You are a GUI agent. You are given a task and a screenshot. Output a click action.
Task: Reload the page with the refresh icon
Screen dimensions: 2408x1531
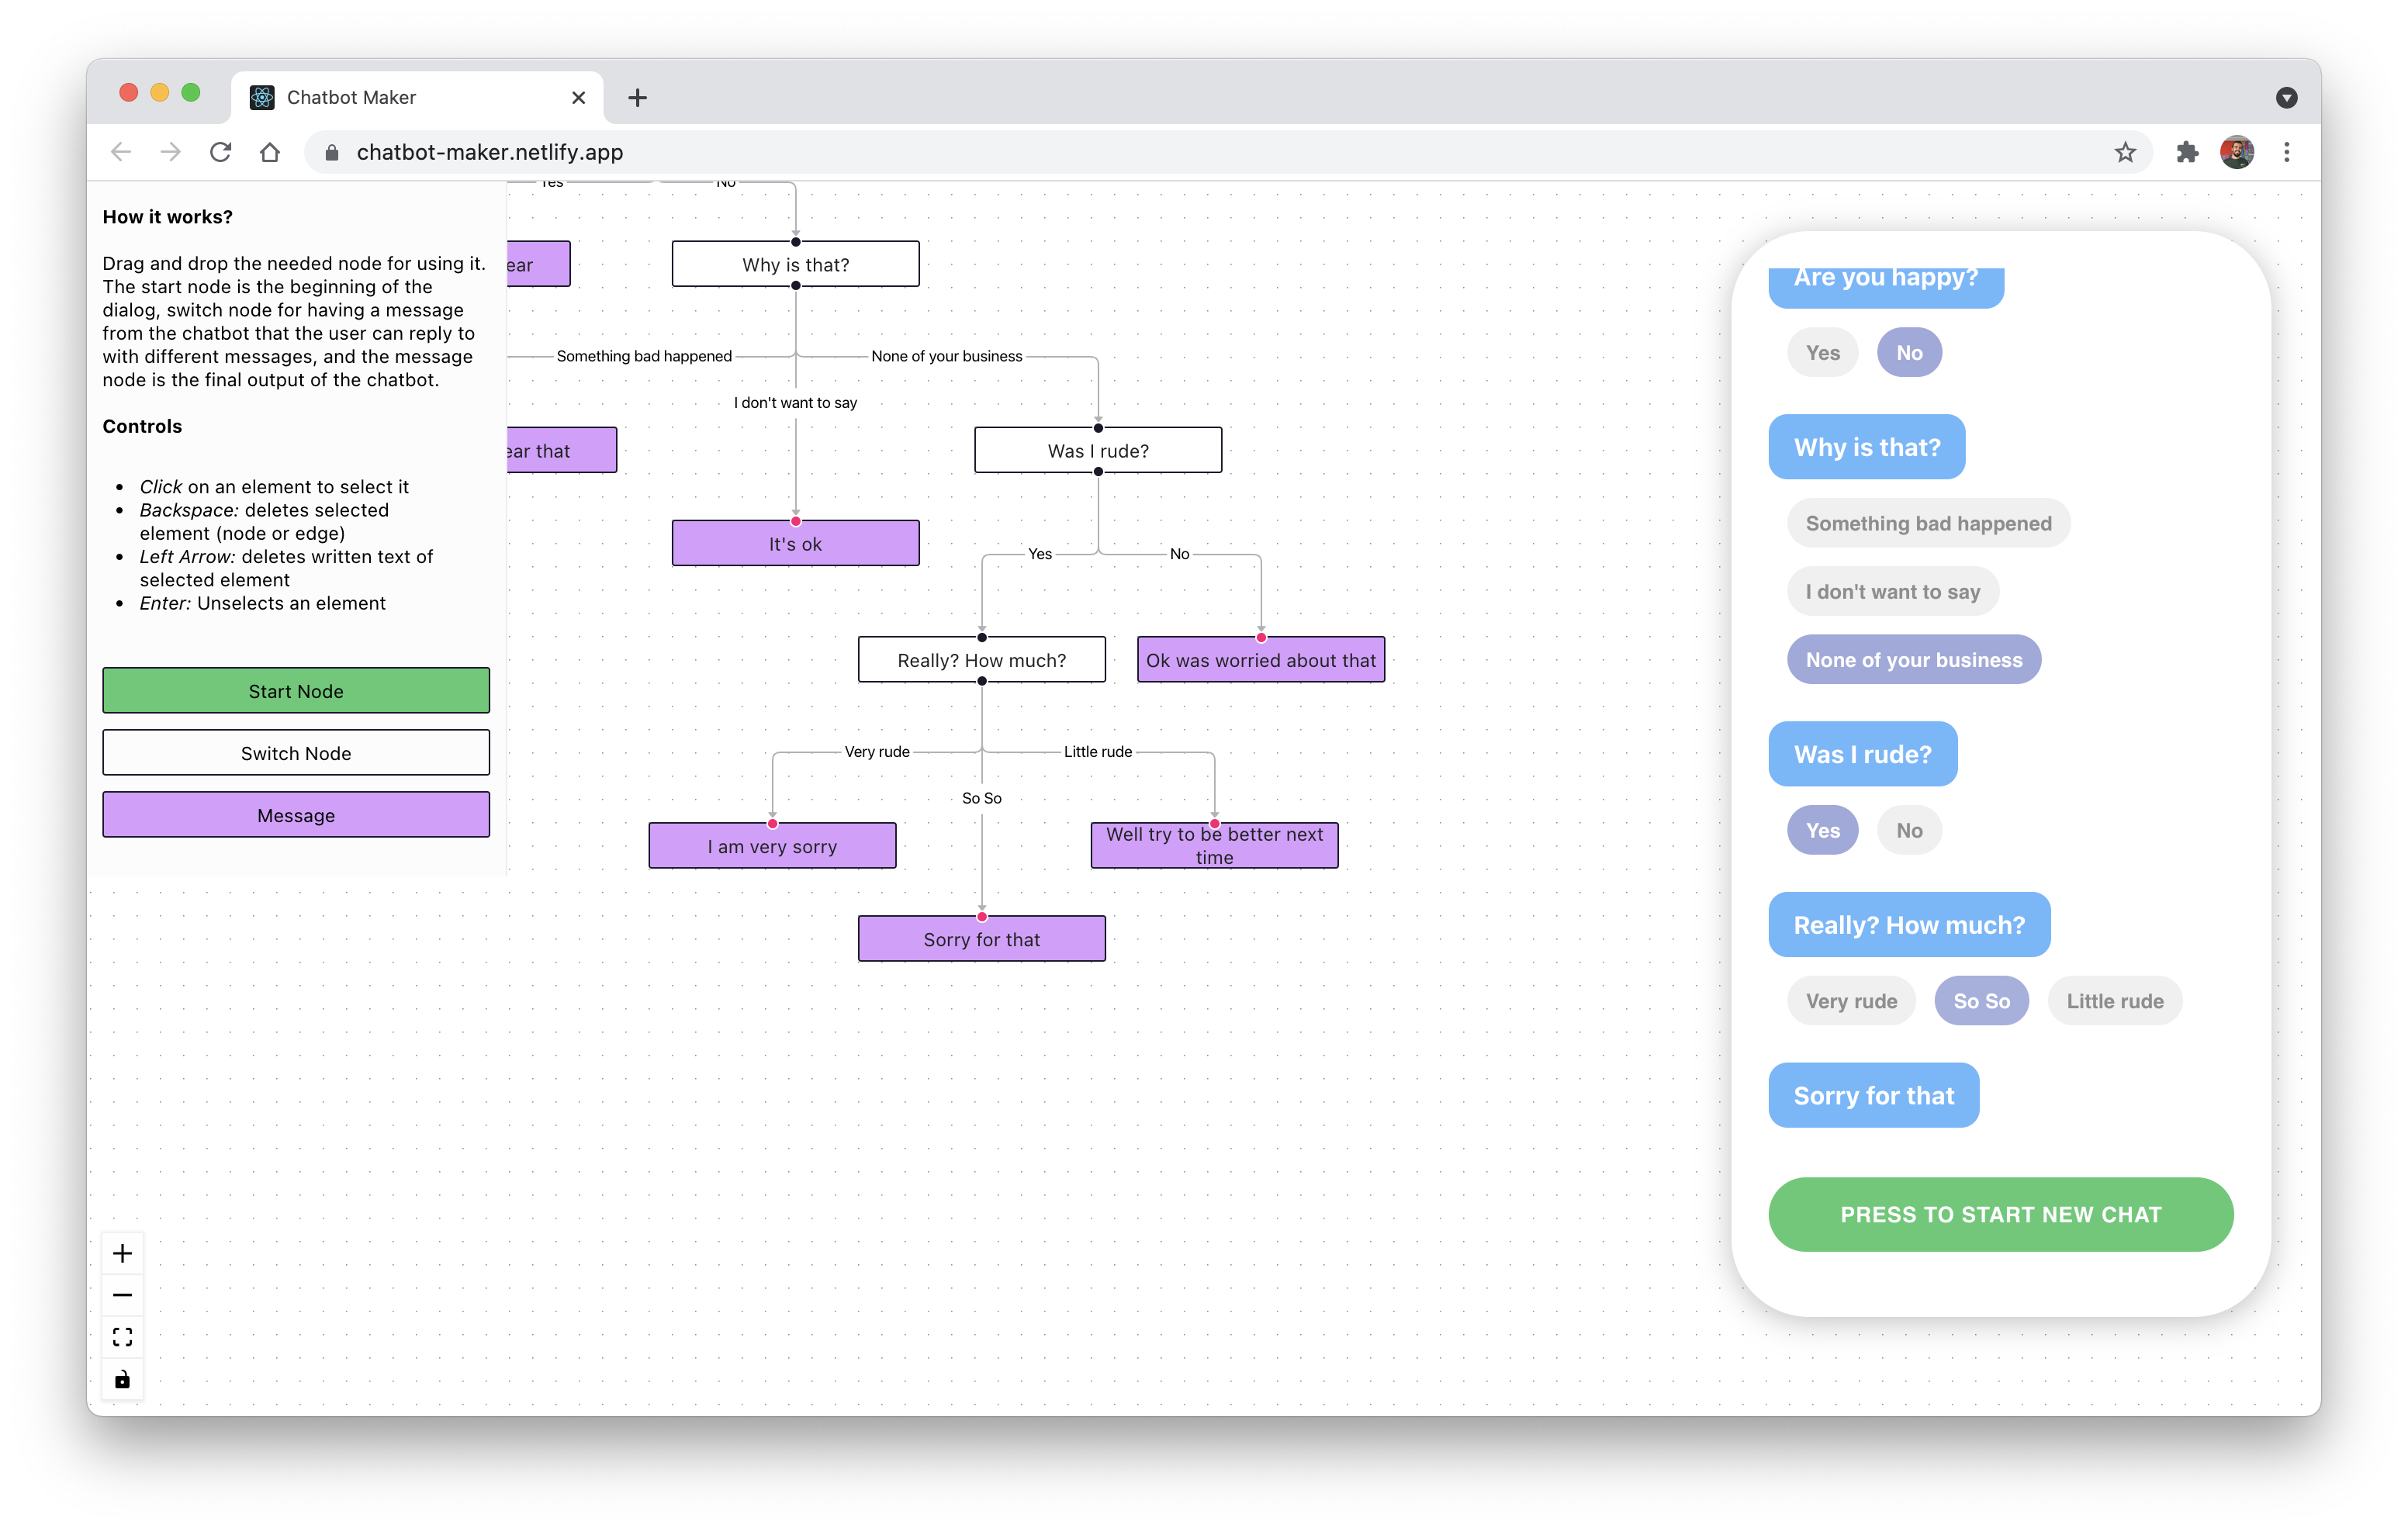pyautogui.click(x=220, y=152)
